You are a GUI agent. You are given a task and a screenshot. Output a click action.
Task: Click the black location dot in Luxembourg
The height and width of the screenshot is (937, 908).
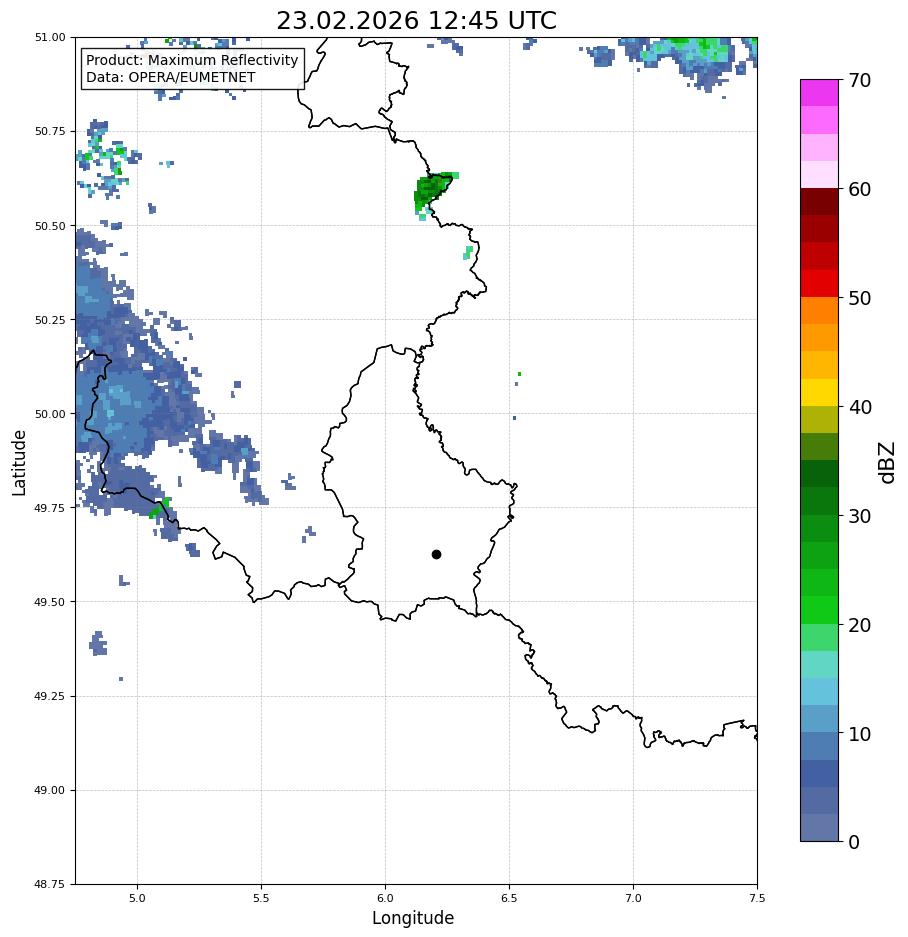click(x=436, y=555)
